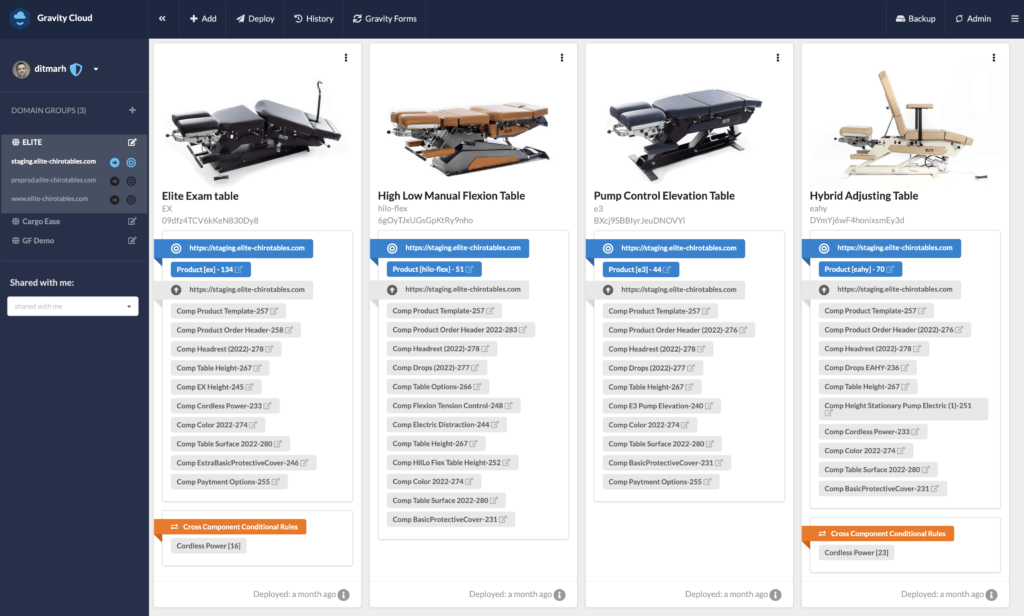Open the Gravity Forms menu
This screenshot has width=1024, height=616.
click(x=385, y=19)
